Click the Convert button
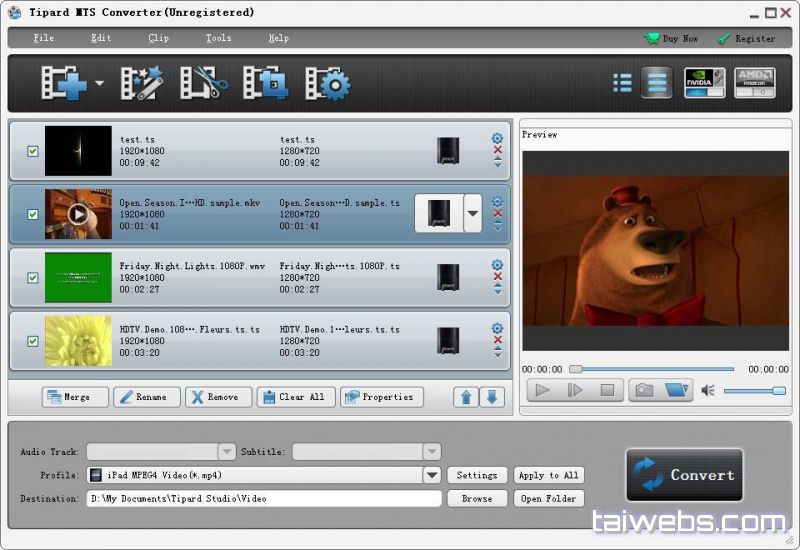This screenshot has height=550, width=800. click(686, 475)
